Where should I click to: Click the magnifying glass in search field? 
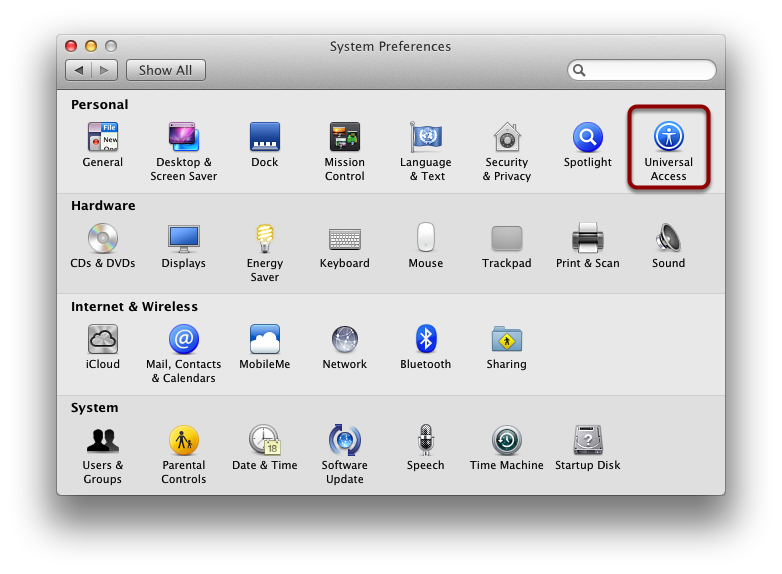click(x=579, y=70)
